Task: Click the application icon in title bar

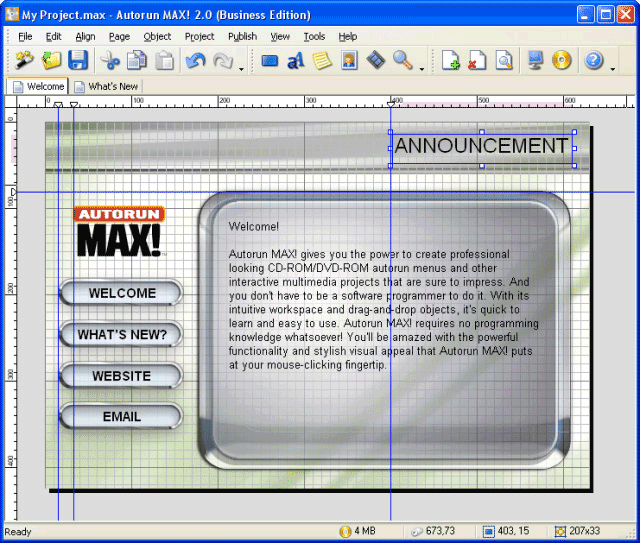Action: pos(12,14)
